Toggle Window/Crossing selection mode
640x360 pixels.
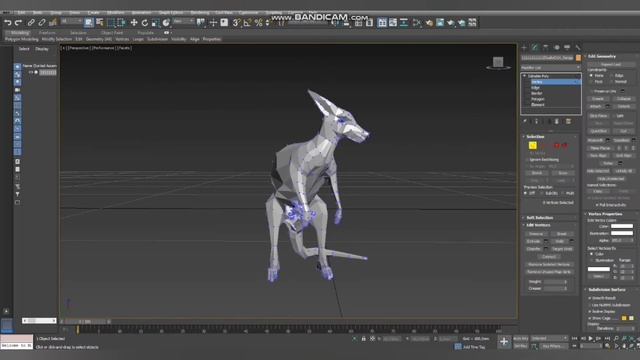click(x=121, y=23)
